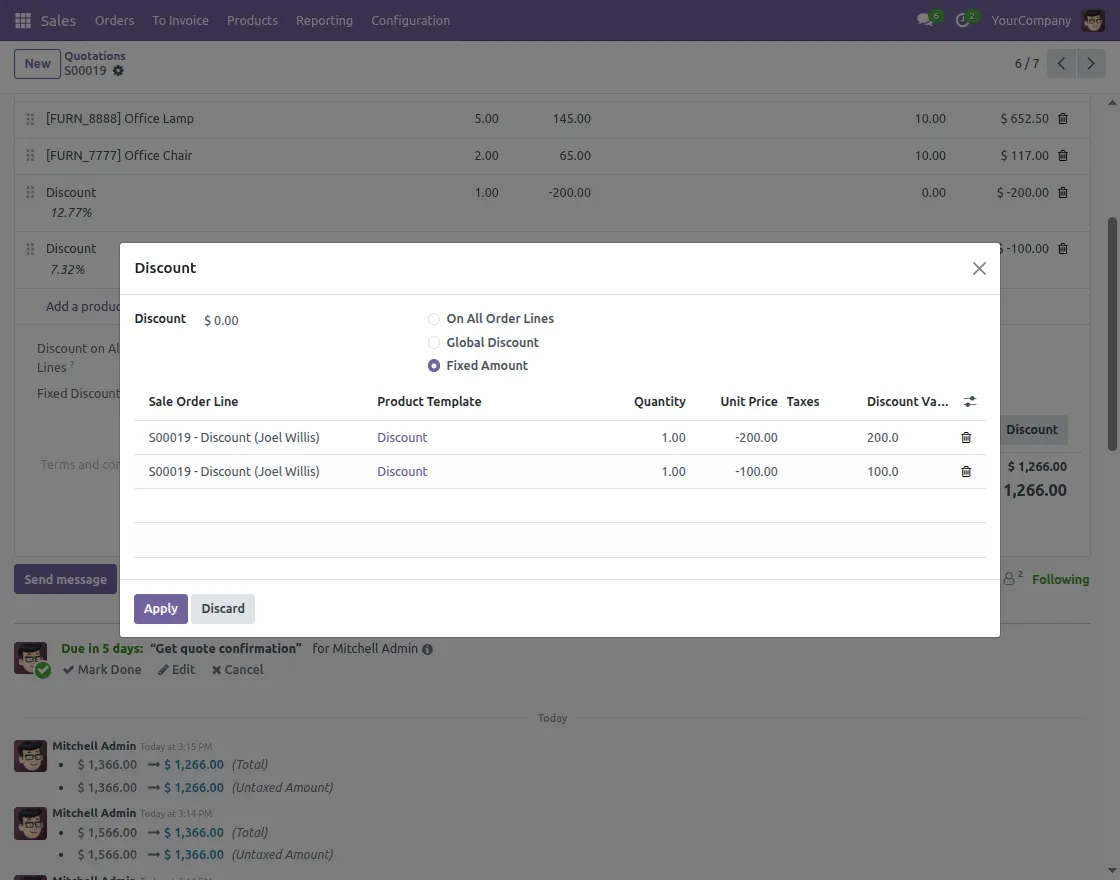This screenshot has height=880, width=1120.
Task: Open column options adjust icon in dialog
Action: tap(969, 402)
